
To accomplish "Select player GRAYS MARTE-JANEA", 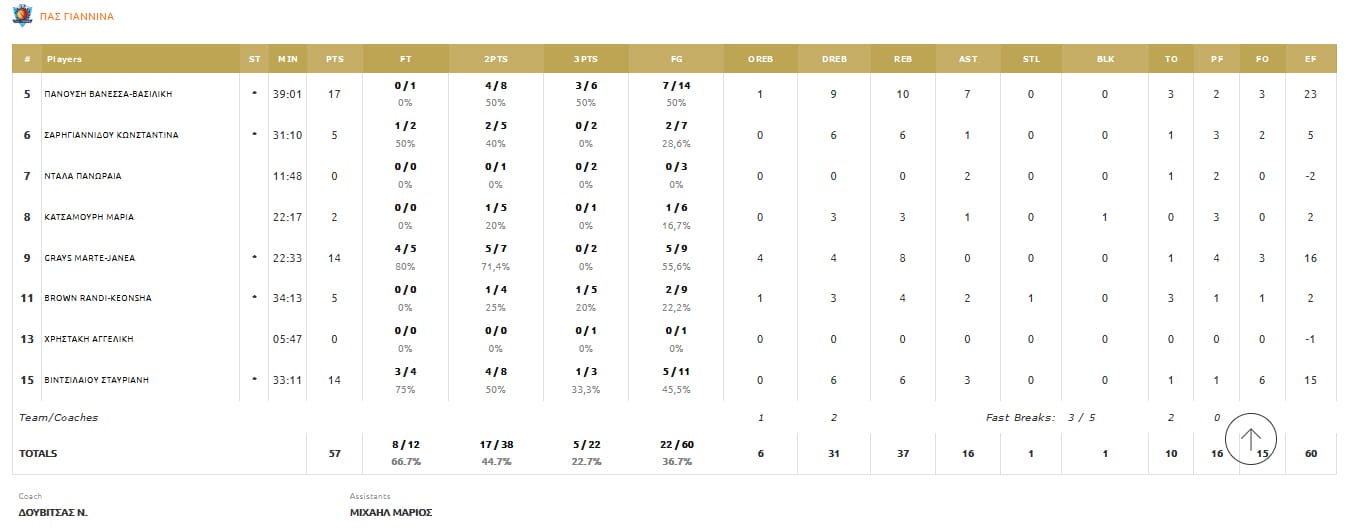I will [90, 258].
